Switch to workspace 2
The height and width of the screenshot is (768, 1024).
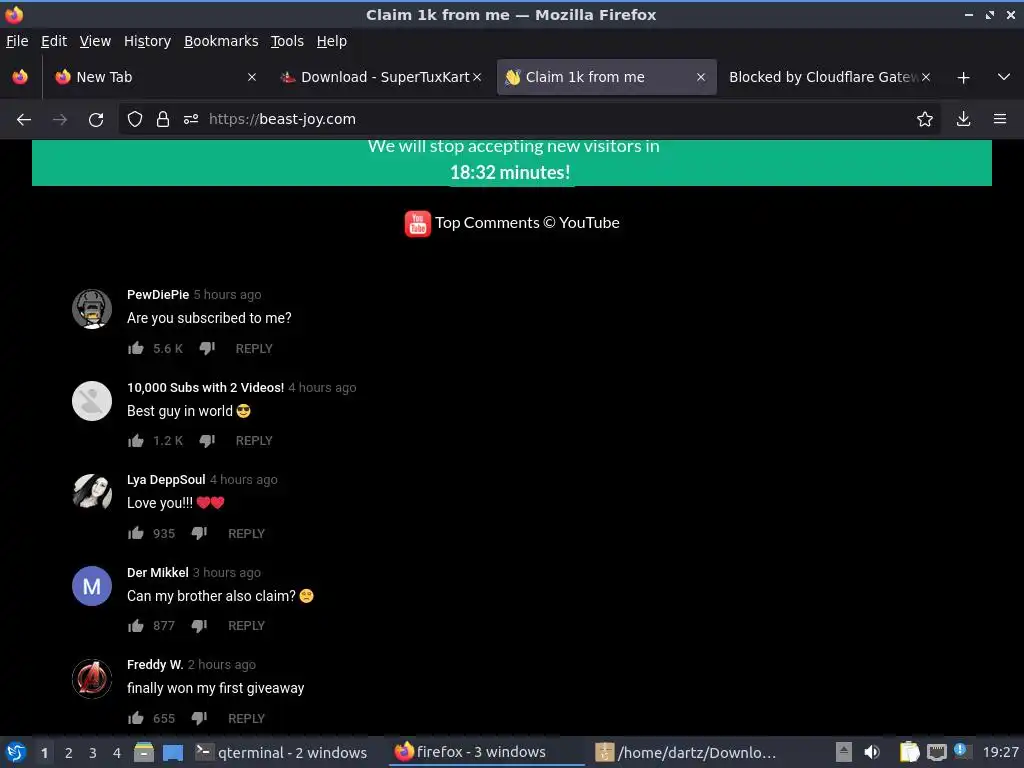69,753
